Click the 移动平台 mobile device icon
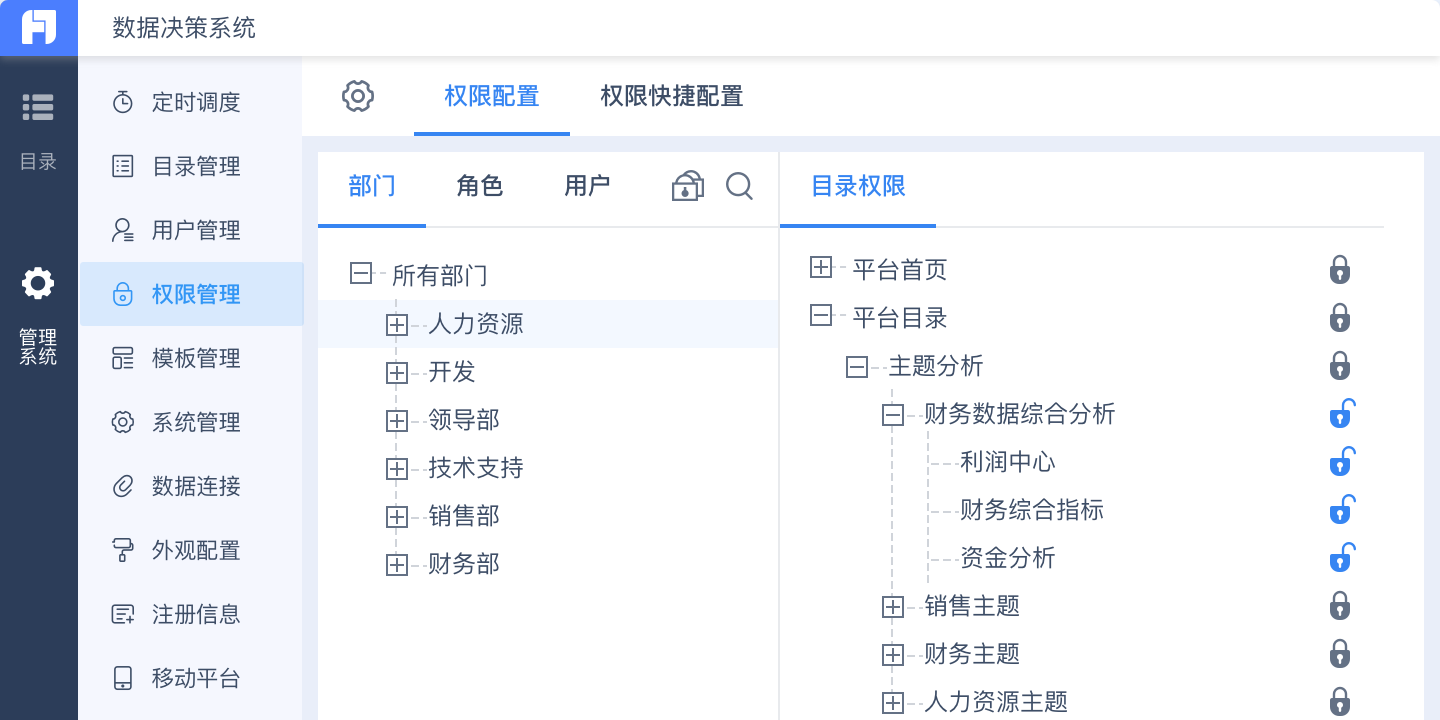Image resolution: width=1440 pixels, height=720 pixels. 121,678
